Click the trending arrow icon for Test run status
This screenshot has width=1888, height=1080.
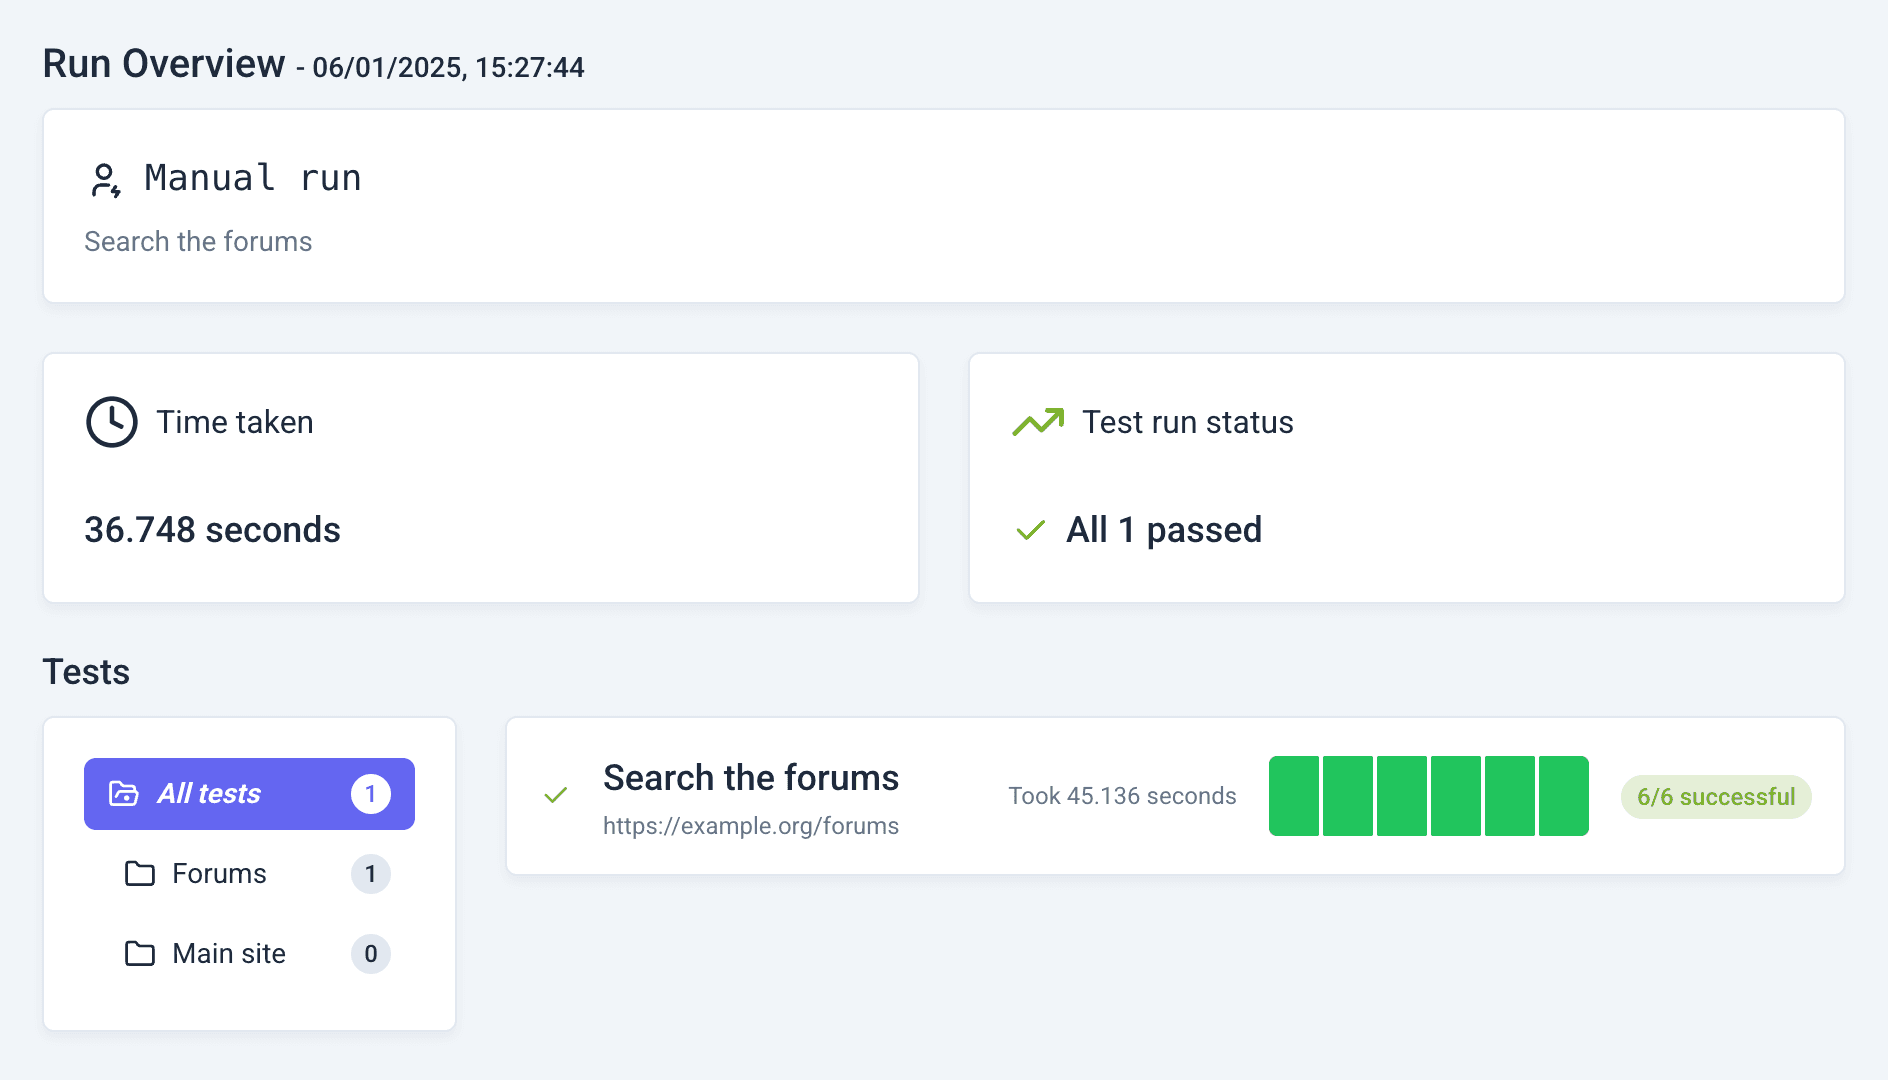pyautogui.click(x=1037, y=421)
